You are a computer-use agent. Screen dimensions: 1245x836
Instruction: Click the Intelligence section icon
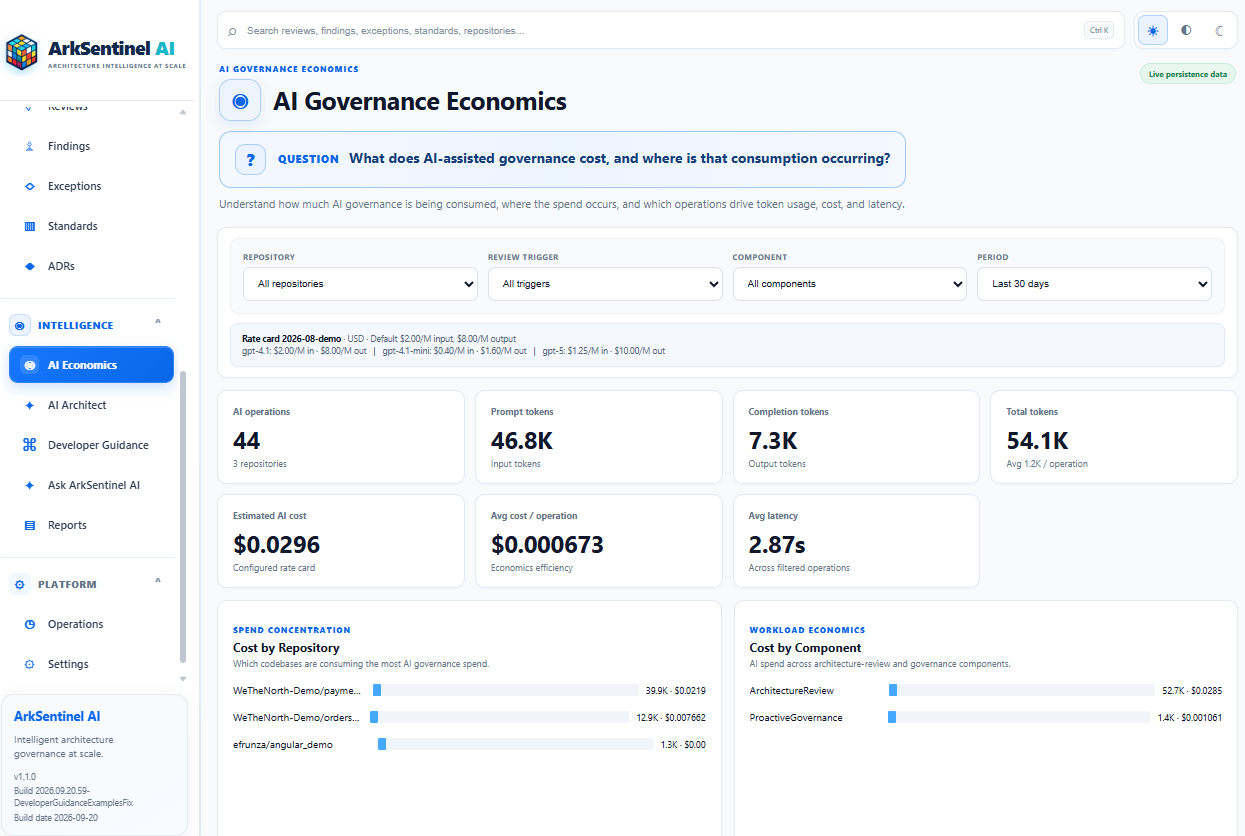coord(20,325)
